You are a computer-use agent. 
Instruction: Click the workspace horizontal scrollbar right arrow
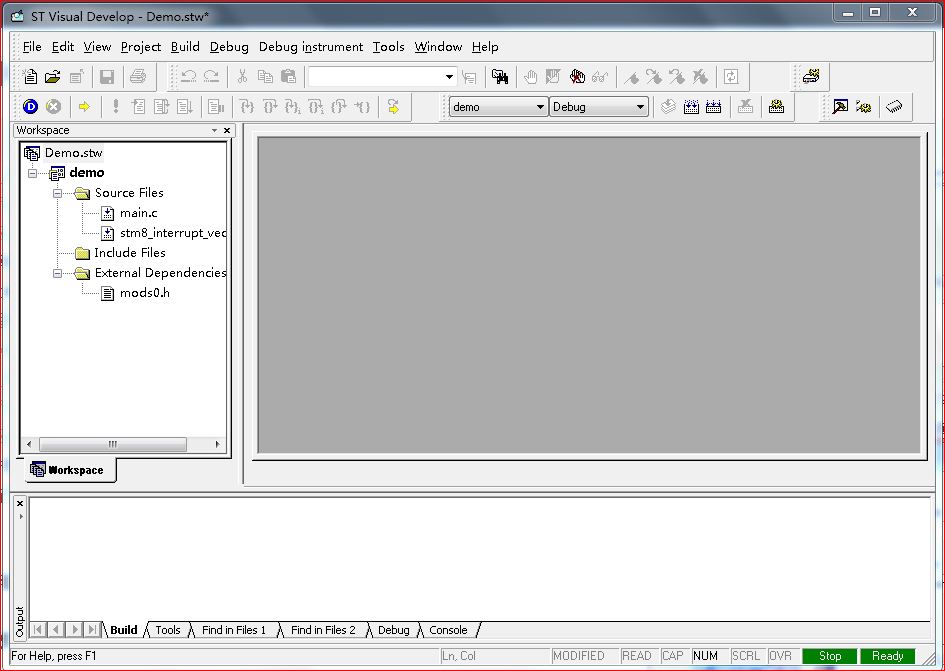(x=218, y=444)
